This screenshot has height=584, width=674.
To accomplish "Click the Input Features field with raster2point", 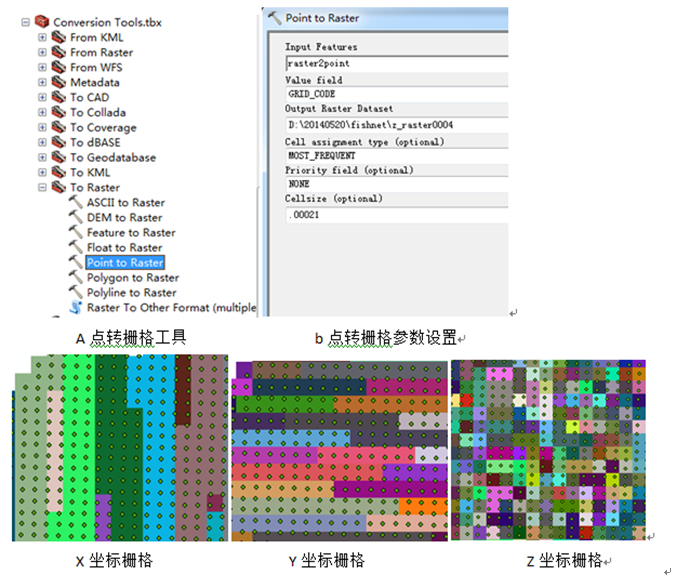I will pyautogui.click(x=397, y=64).
